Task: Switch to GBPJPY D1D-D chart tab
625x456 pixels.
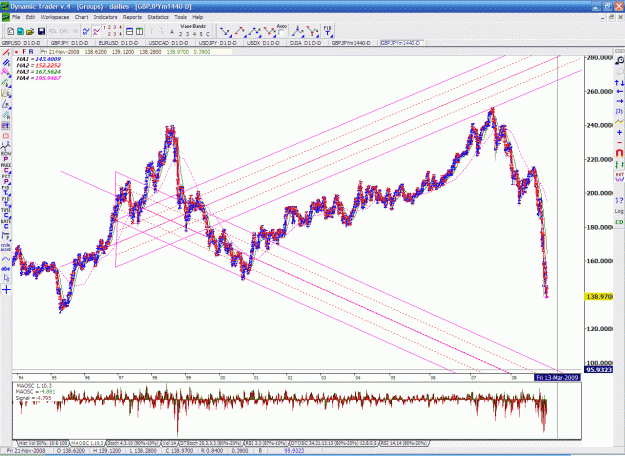Action: (x=68, y=43)
